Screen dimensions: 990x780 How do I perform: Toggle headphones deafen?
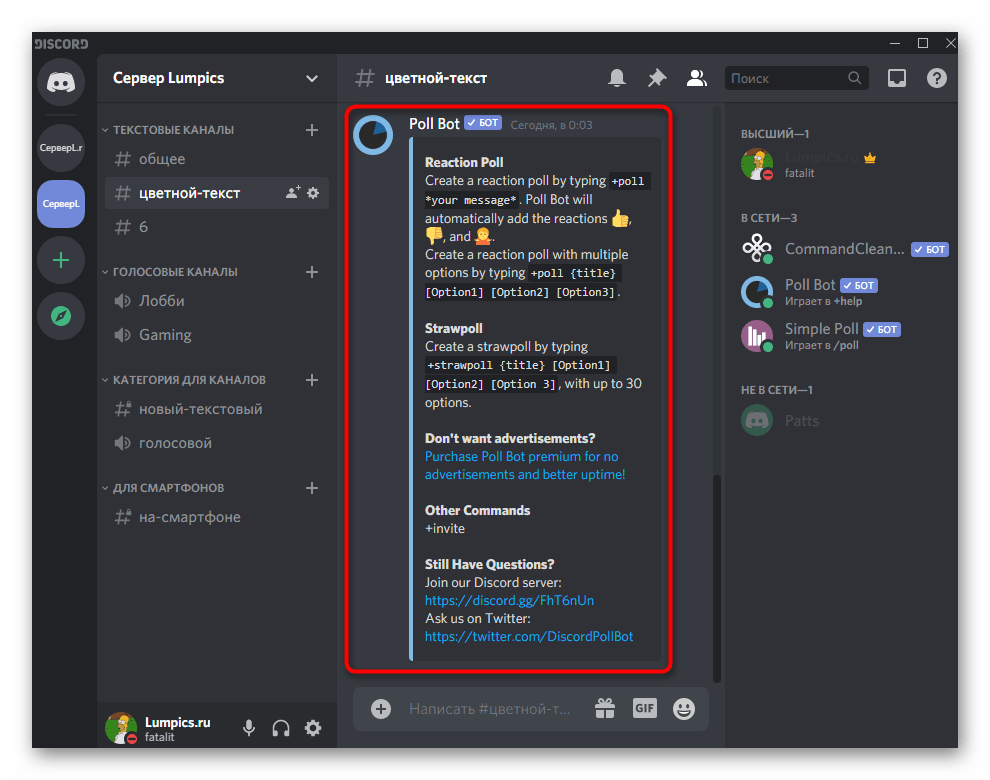pyautogui.click(x=281, y=728)
